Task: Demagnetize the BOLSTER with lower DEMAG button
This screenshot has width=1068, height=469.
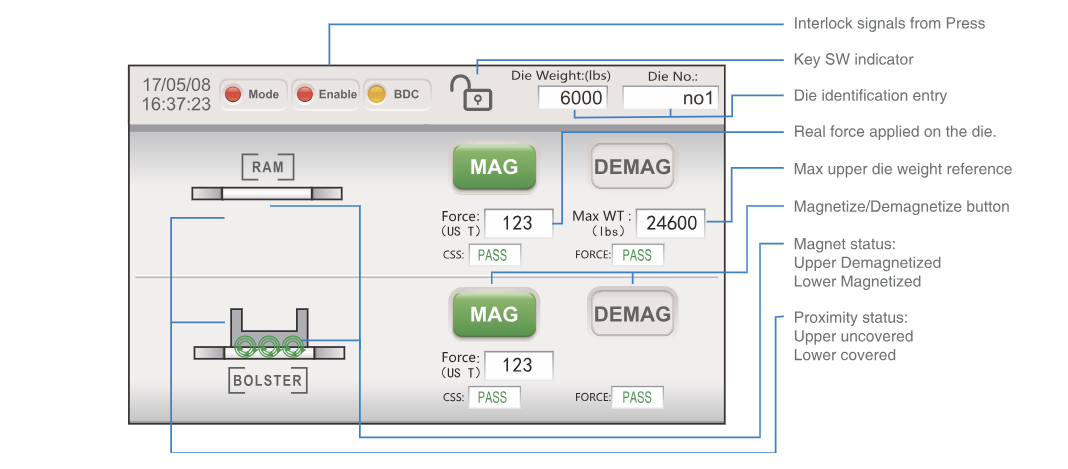Action: [x=633, y=314]
